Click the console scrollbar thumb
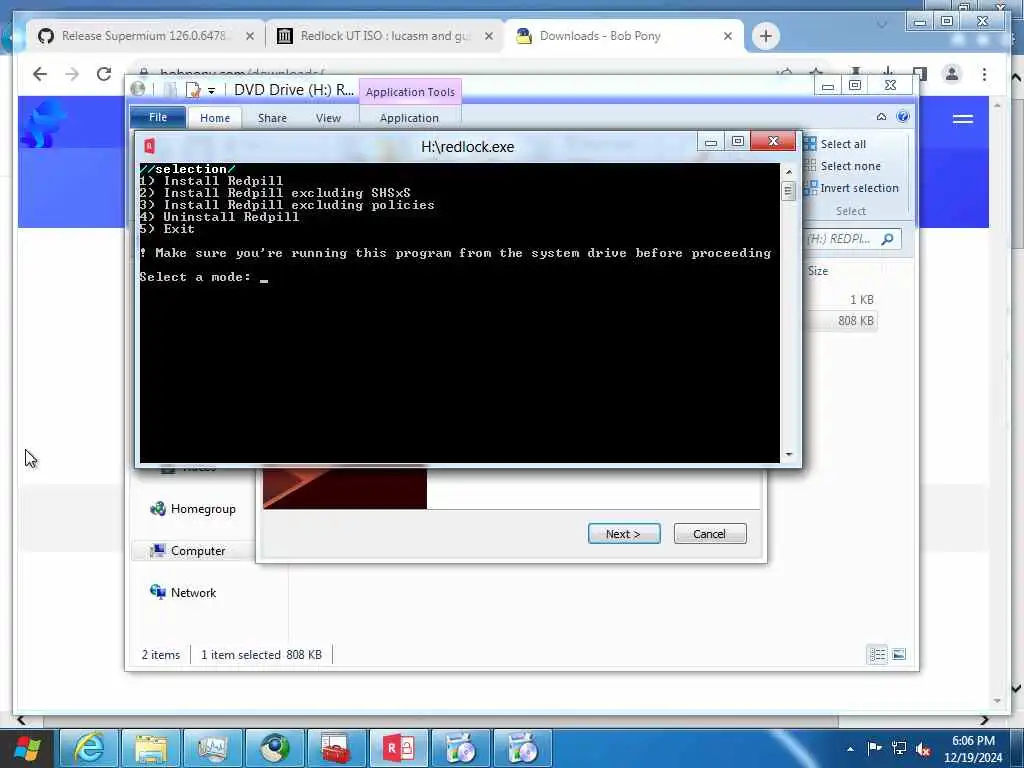Screen dimensions: 1024x768 click(788, 191)
